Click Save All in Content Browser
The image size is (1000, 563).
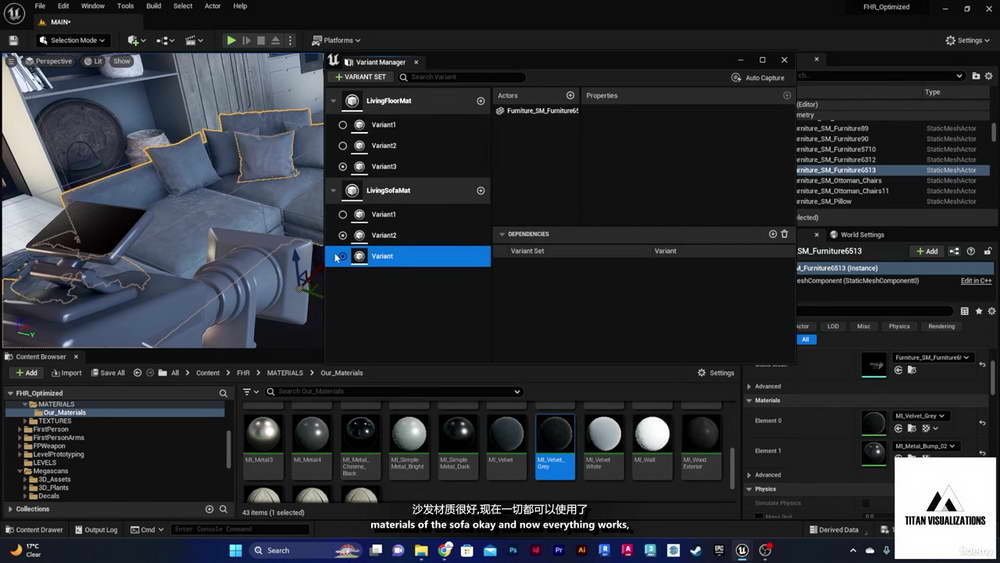[x=108, y=373]
